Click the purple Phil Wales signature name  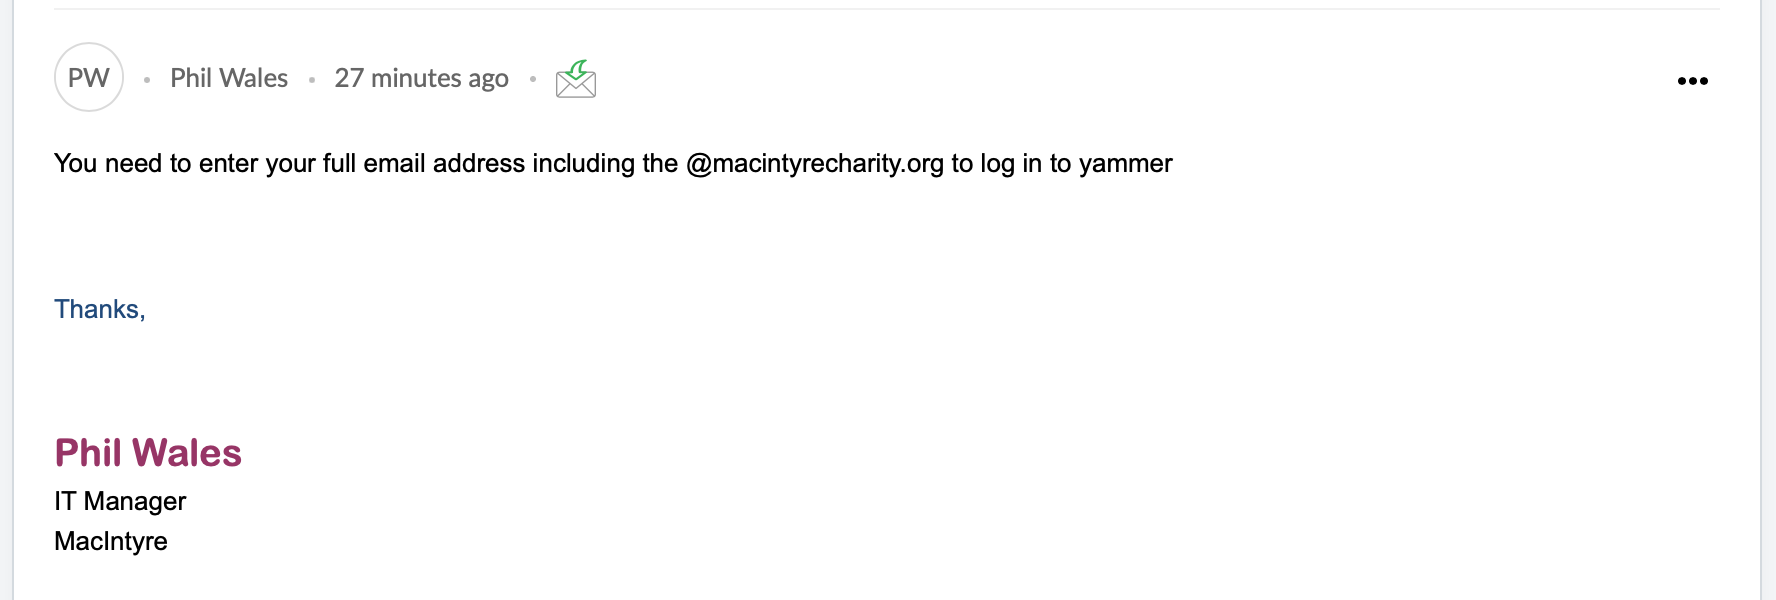click(148, 453)
